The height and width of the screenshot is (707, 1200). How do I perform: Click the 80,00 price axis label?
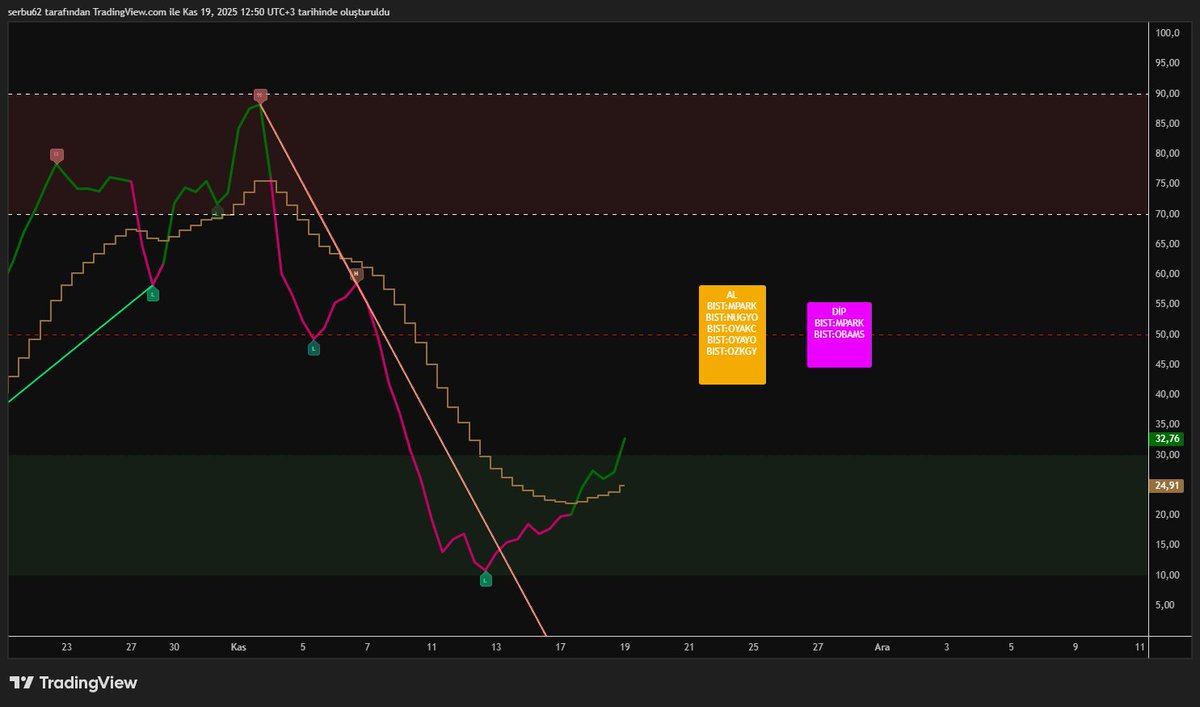click(x=1168, y=153)
